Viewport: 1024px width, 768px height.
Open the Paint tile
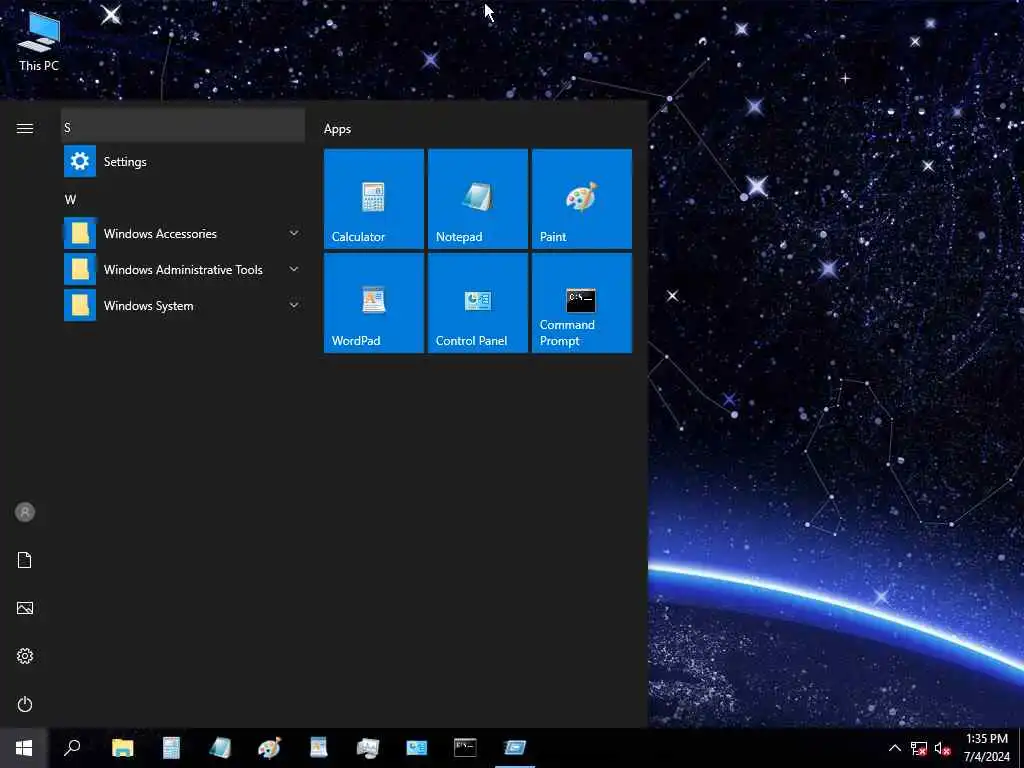click(582, 199)
